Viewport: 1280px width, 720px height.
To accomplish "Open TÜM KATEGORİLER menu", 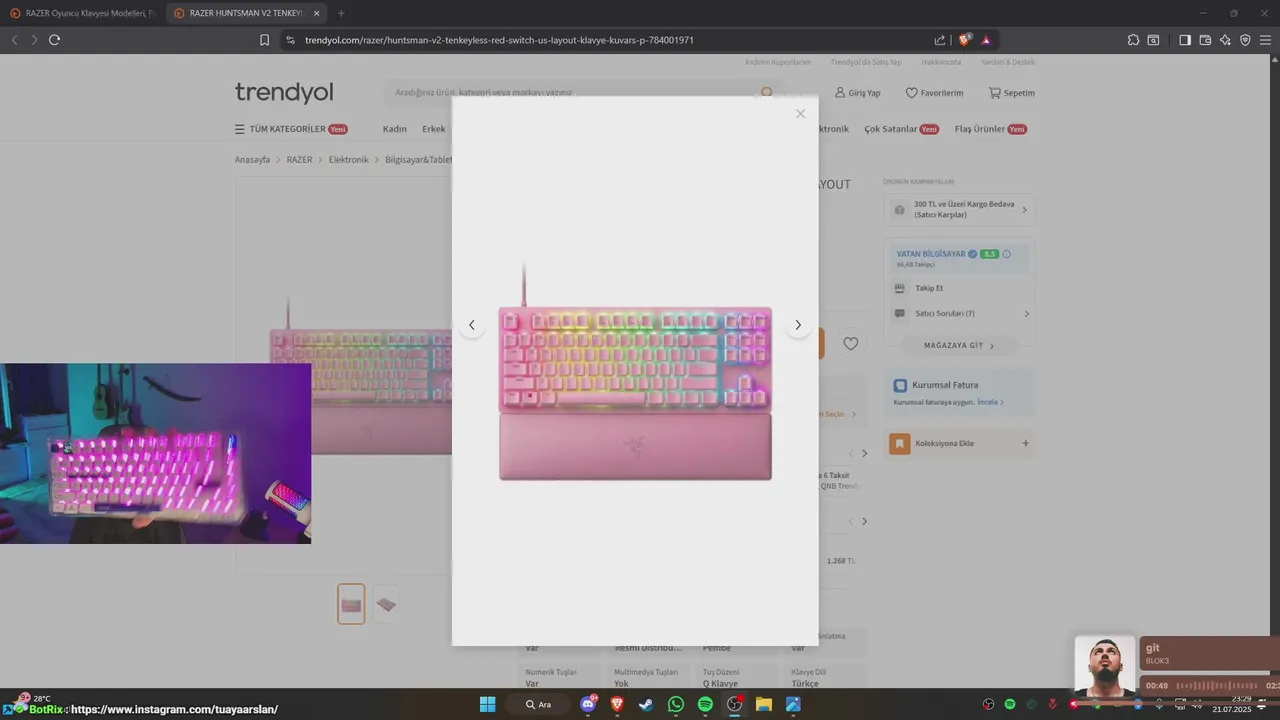I will point(291,129).
